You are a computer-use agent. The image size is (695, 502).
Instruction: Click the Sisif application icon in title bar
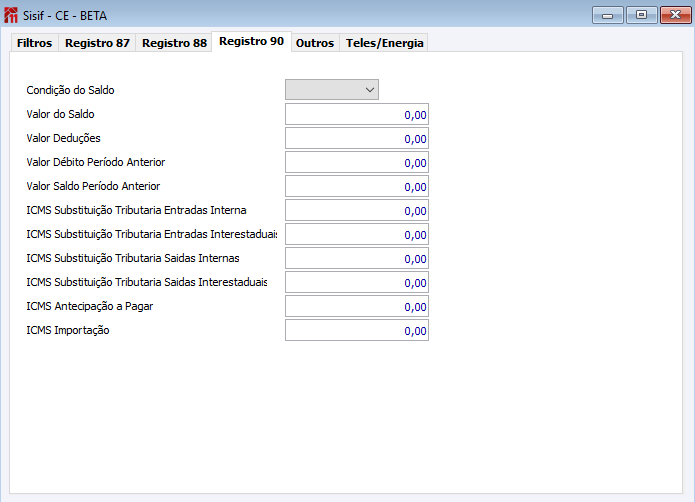(x=11, y=15)
